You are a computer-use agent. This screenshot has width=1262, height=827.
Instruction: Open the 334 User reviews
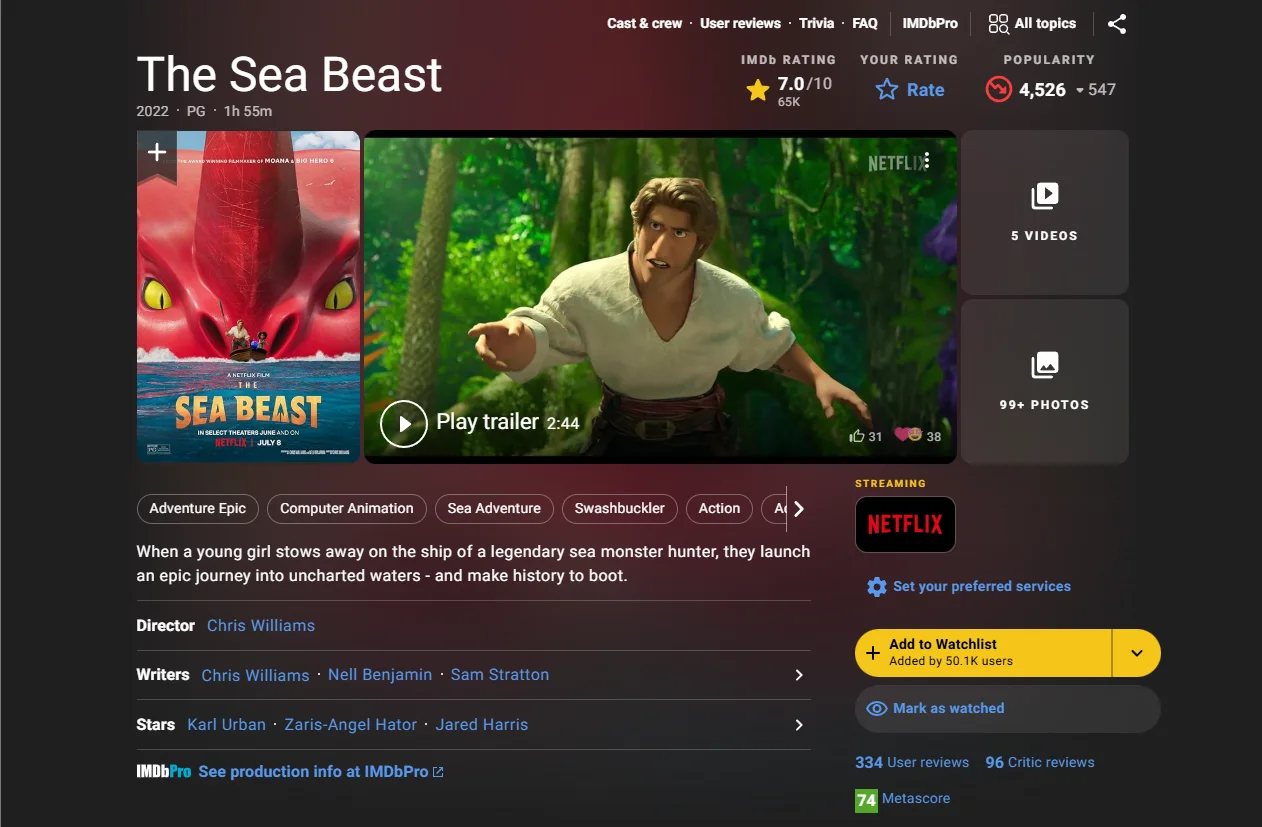point(911,762)
